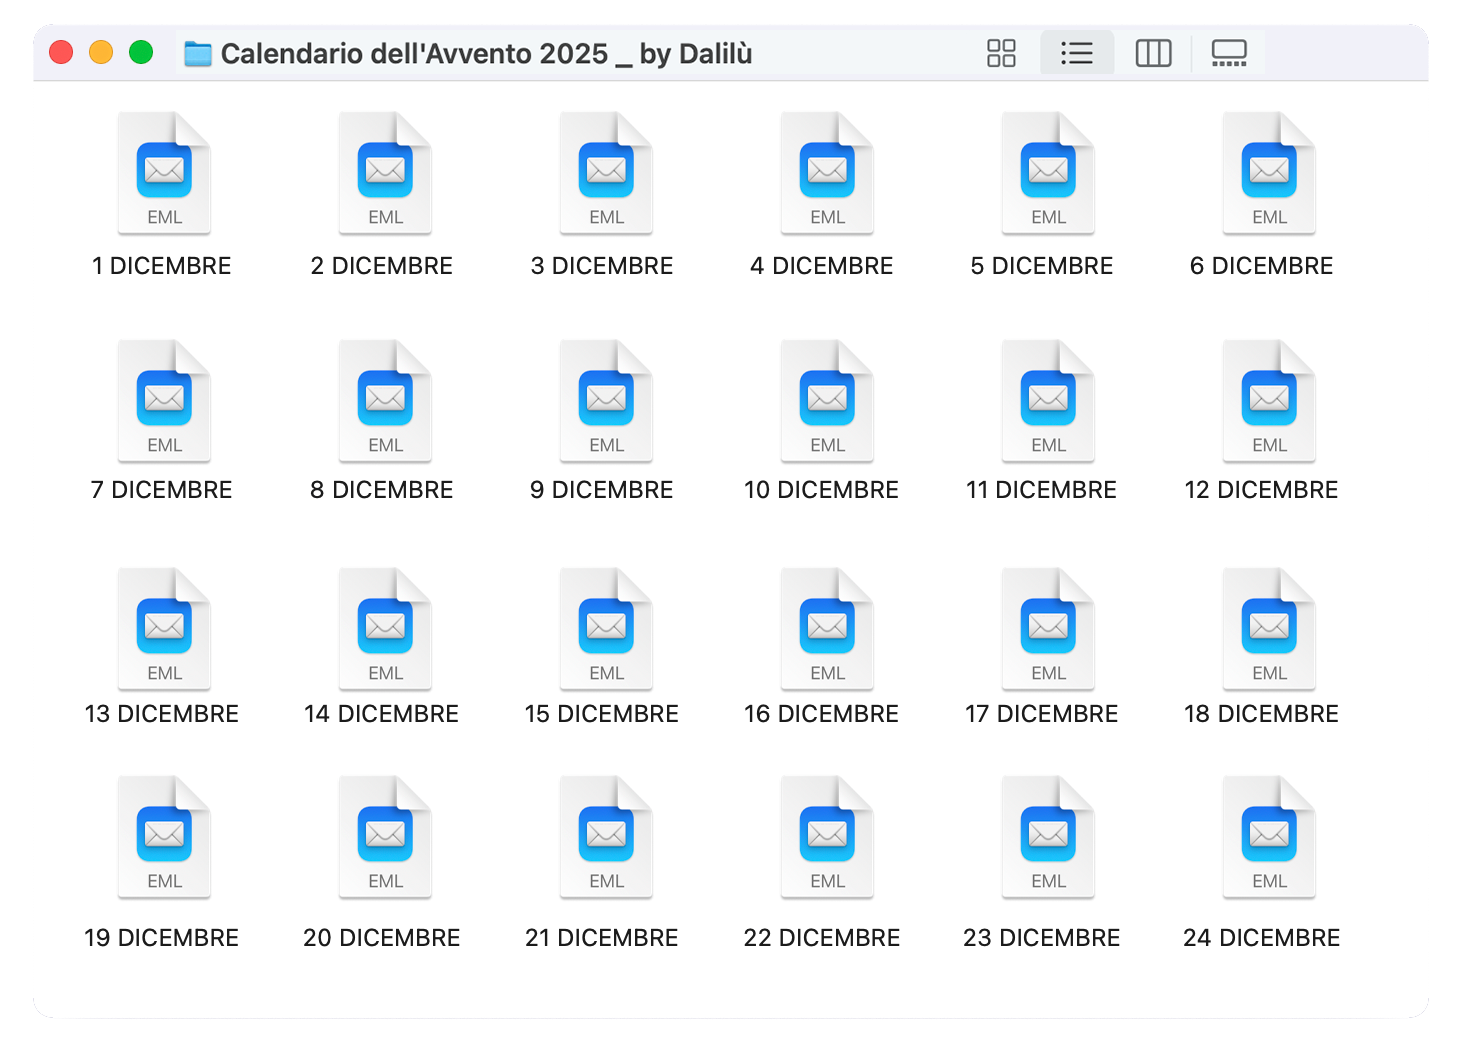The width and height of the screenshot is (1462, 1044).
Task: Select the 1 DICEMBRE EML file icon
Action: tap(165, 173)
